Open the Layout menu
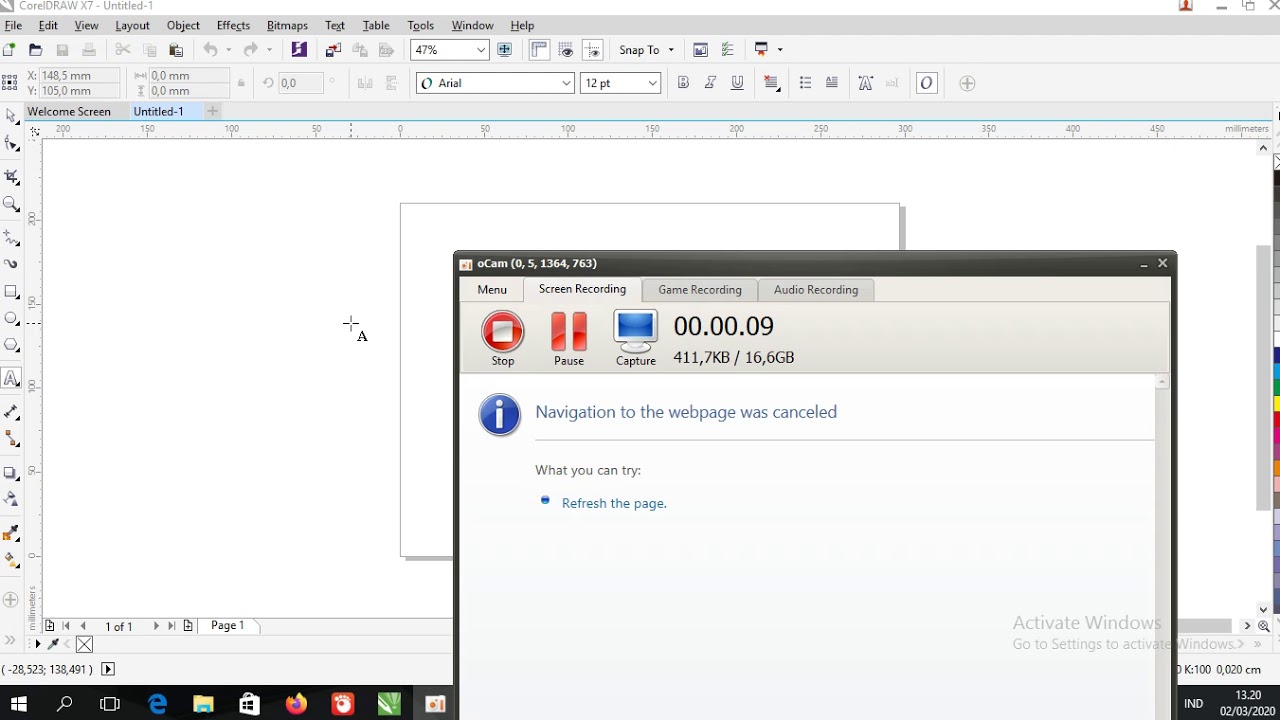The image size is (1280, 720). (x=132, y=25)
